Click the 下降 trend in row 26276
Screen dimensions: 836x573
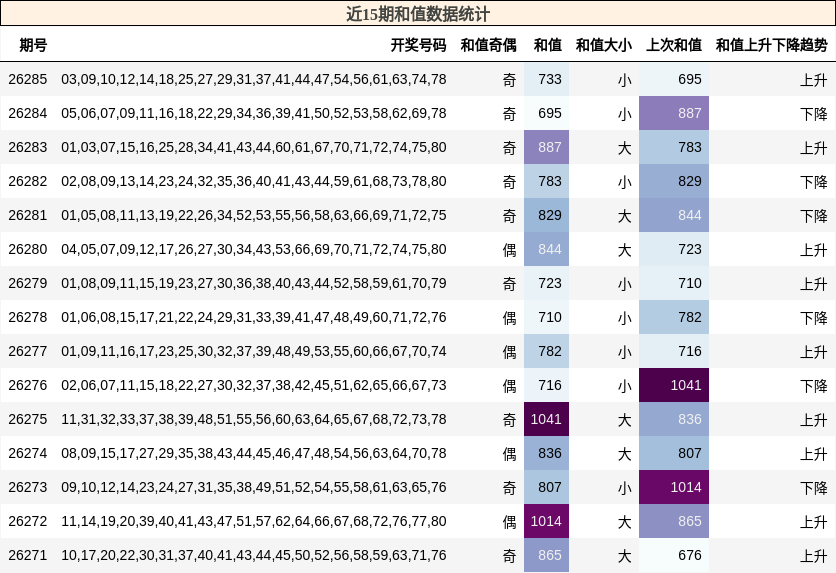[x=814, y=386]
